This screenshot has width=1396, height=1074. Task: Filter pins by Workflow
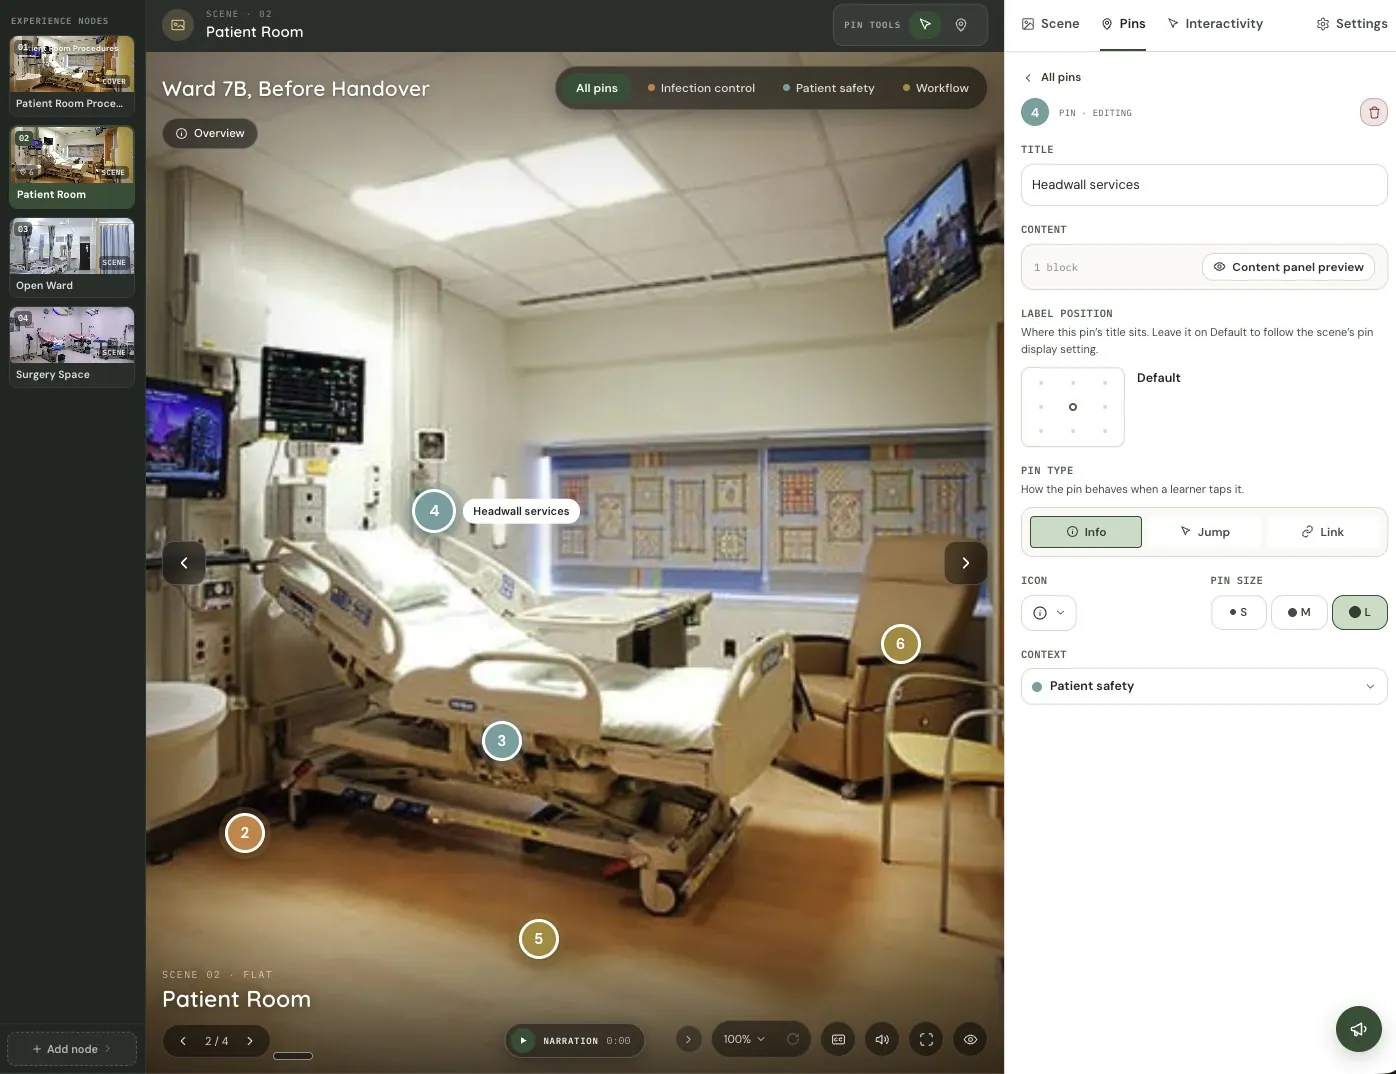tap(935, 88)
